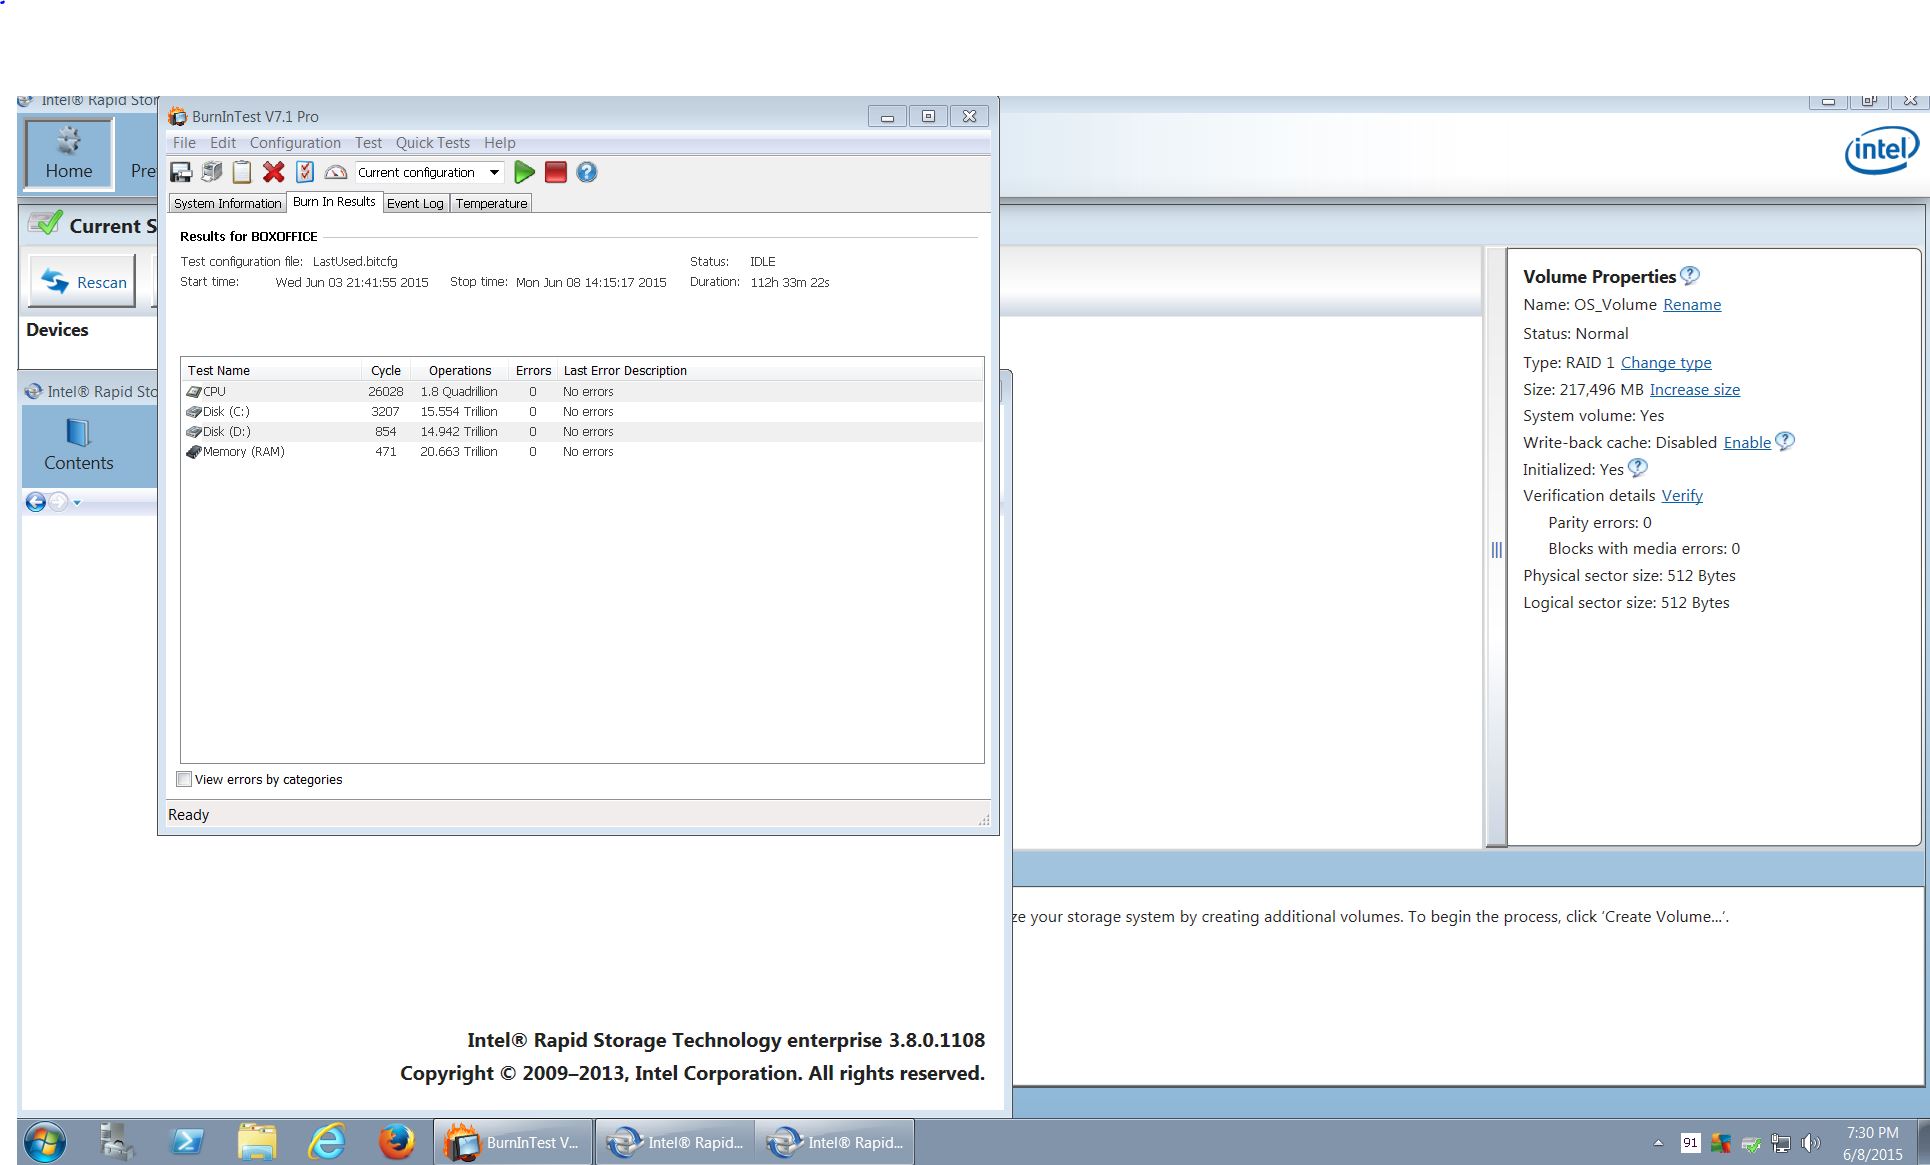This screenshot has height=1165, width=1930.
Task: Click help icon next to Volume Properties
Action: pyautogui.click(x=1690, y=275)
